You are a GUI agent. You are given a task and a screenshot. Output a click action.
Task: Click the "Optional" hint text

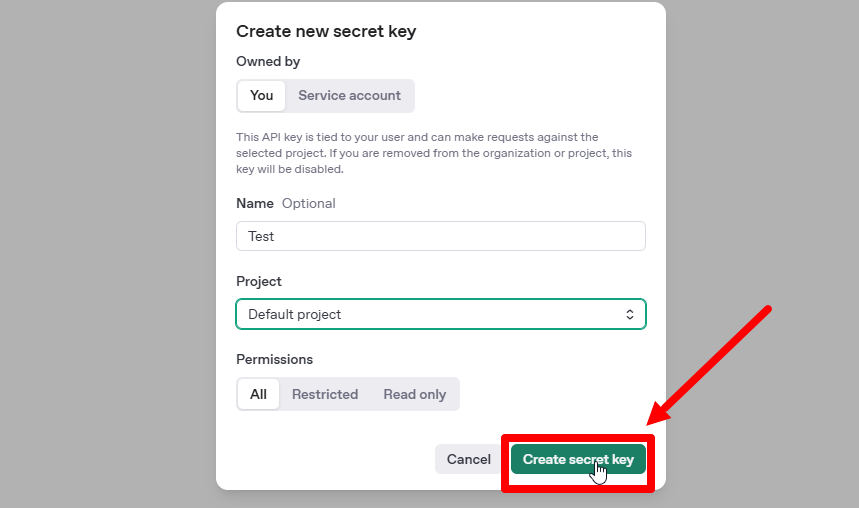click(x=309, y=203)
